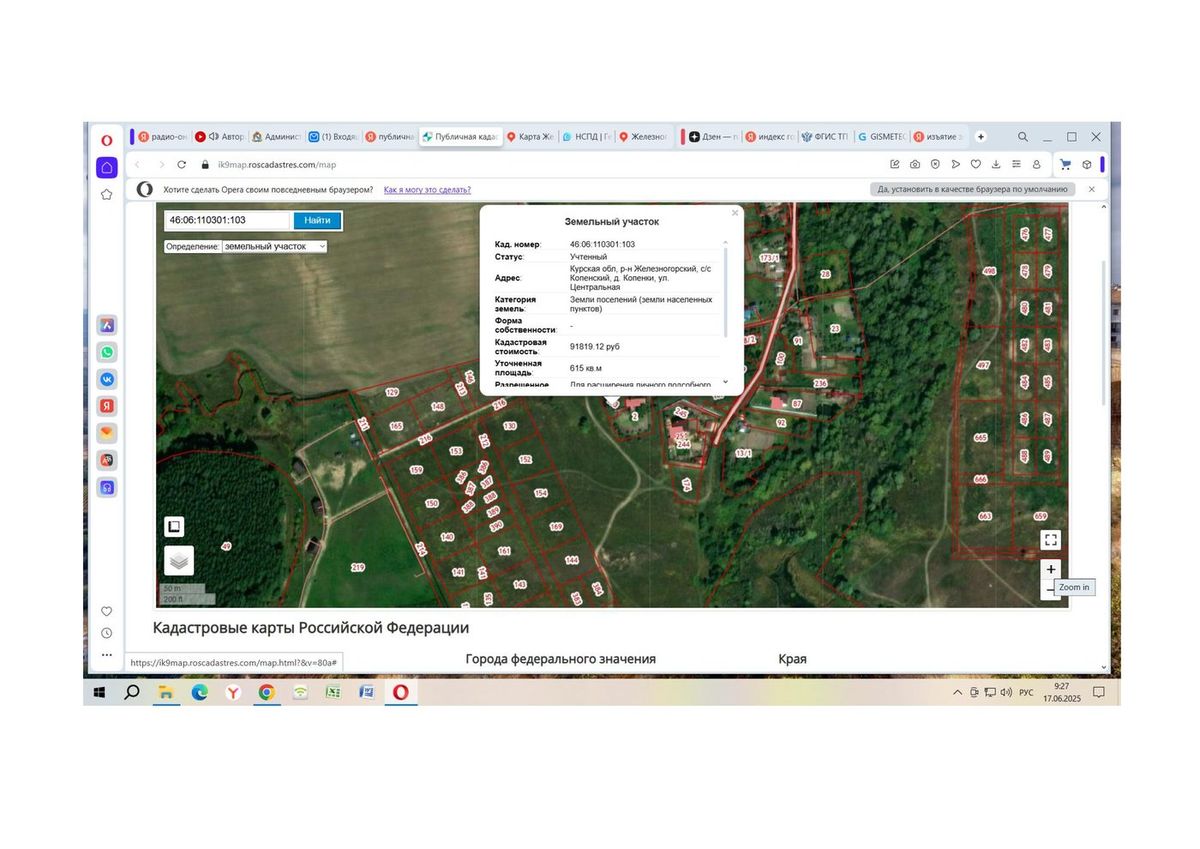Image resolution: width=1200 pixels, height=849 pixels.
Task: Toggle fullscreen map view
Action: (x=1050, y=540)
